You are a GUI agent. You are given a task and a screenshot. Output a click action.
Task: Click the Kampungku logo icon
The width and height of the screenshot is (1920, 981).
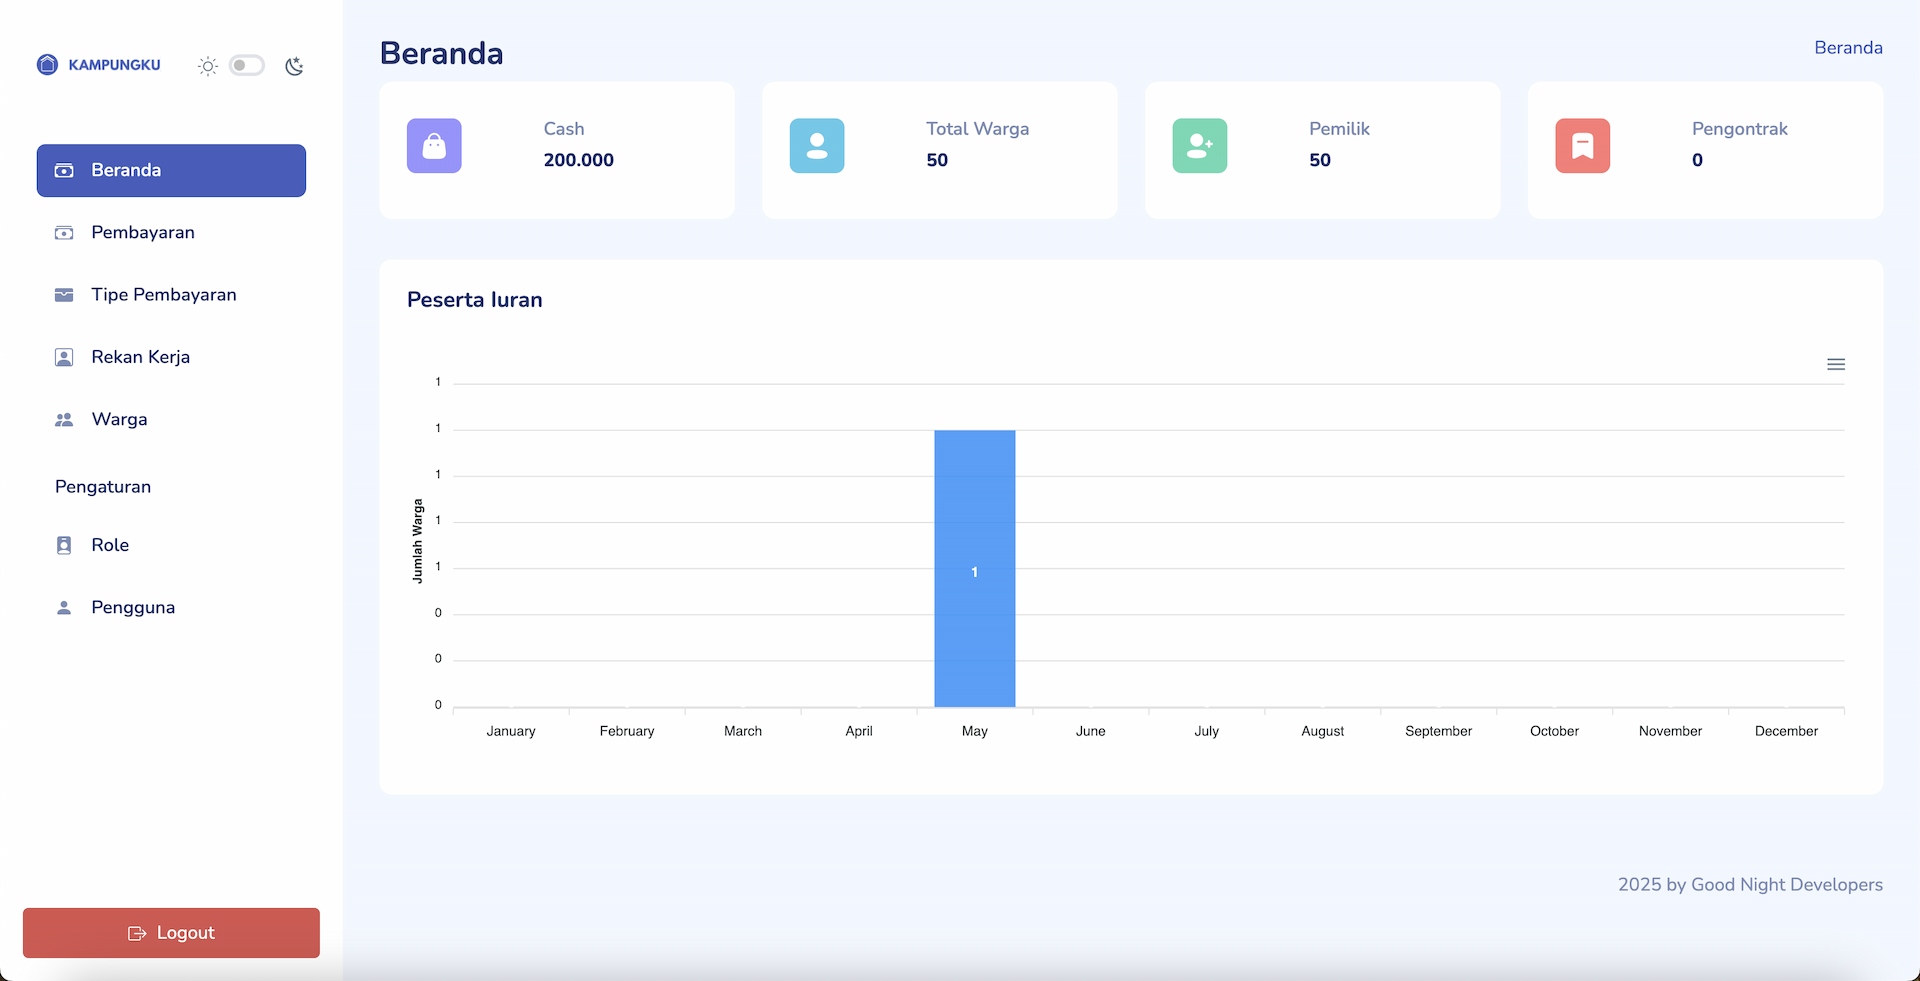click(47, 65)
